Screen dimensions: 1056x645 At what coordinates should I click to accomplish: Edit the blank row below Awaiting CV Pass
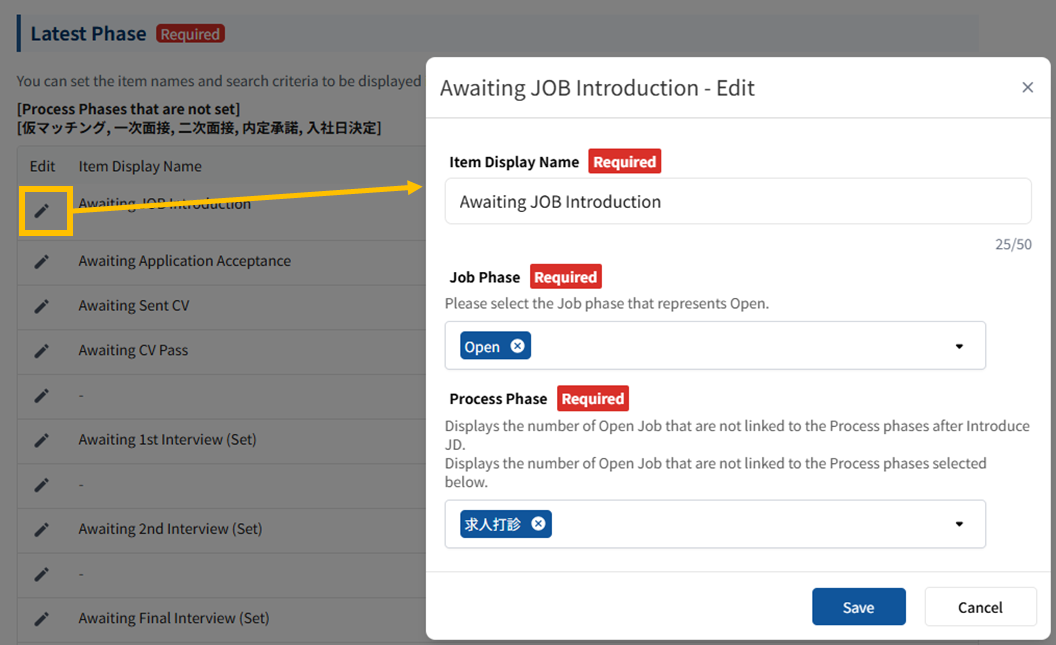tap(42, 396)
